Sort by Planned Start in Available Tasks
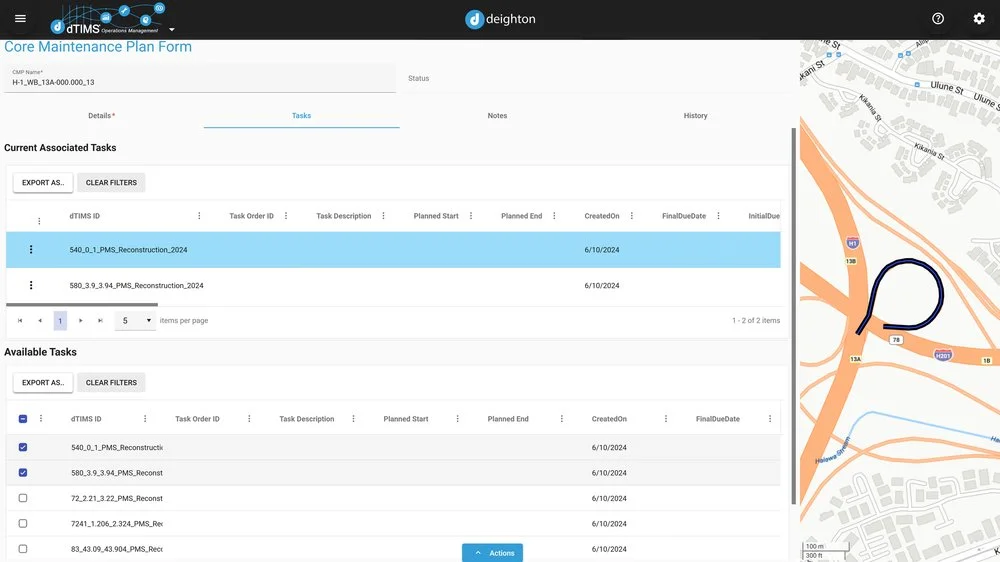 [x=406, y=418]
